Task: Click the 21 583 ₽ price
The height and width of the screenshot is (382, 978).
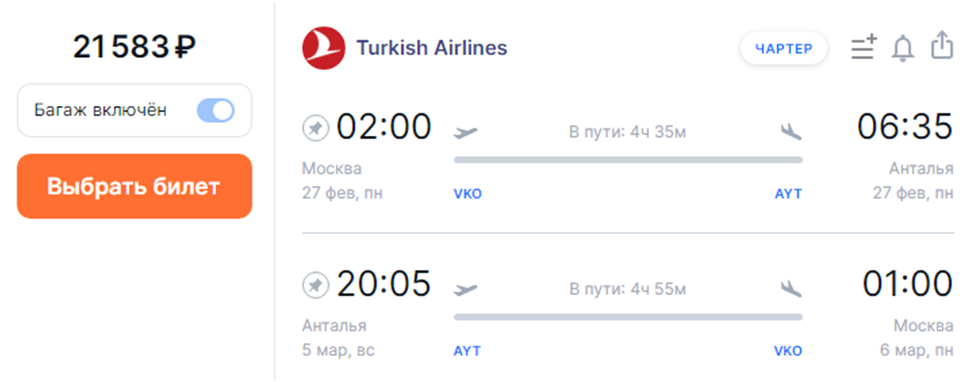Action: [134, 47]
